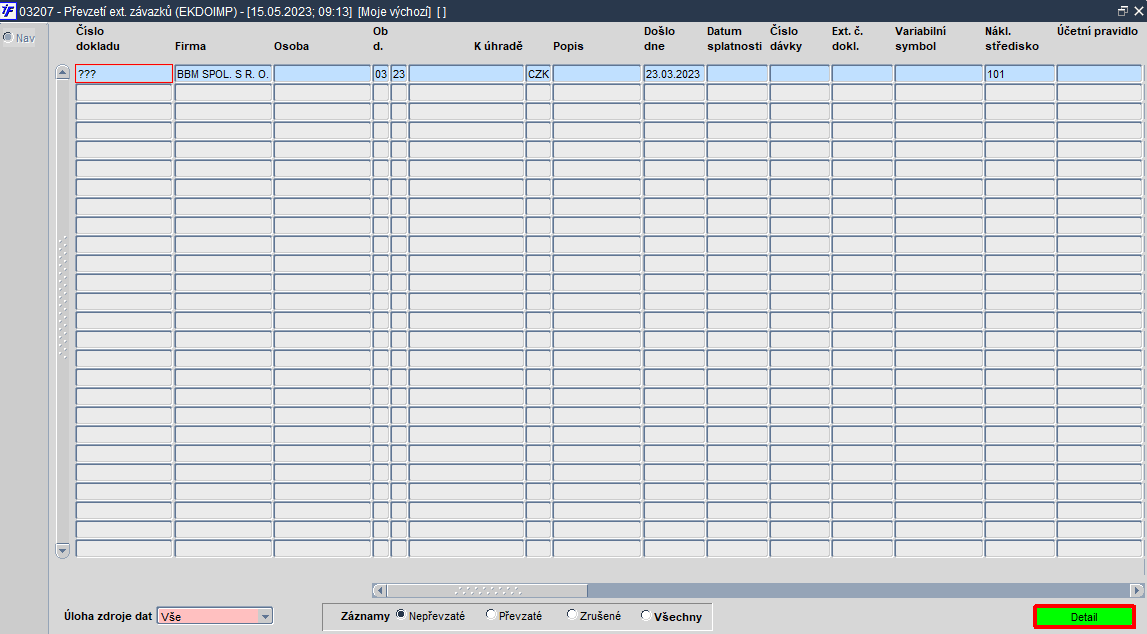
Task: Click the Osoba field in first row
Action: (323, 74)
